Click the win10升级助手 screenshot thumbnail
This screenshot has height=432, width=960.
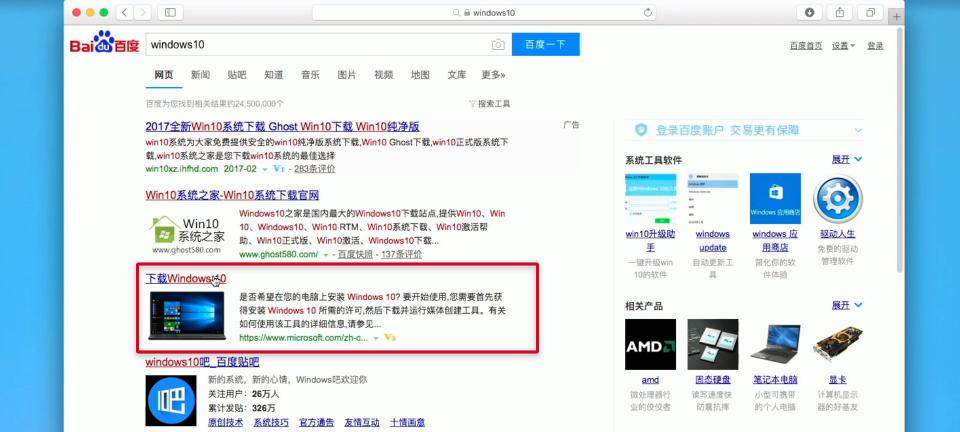coord(650,198)
